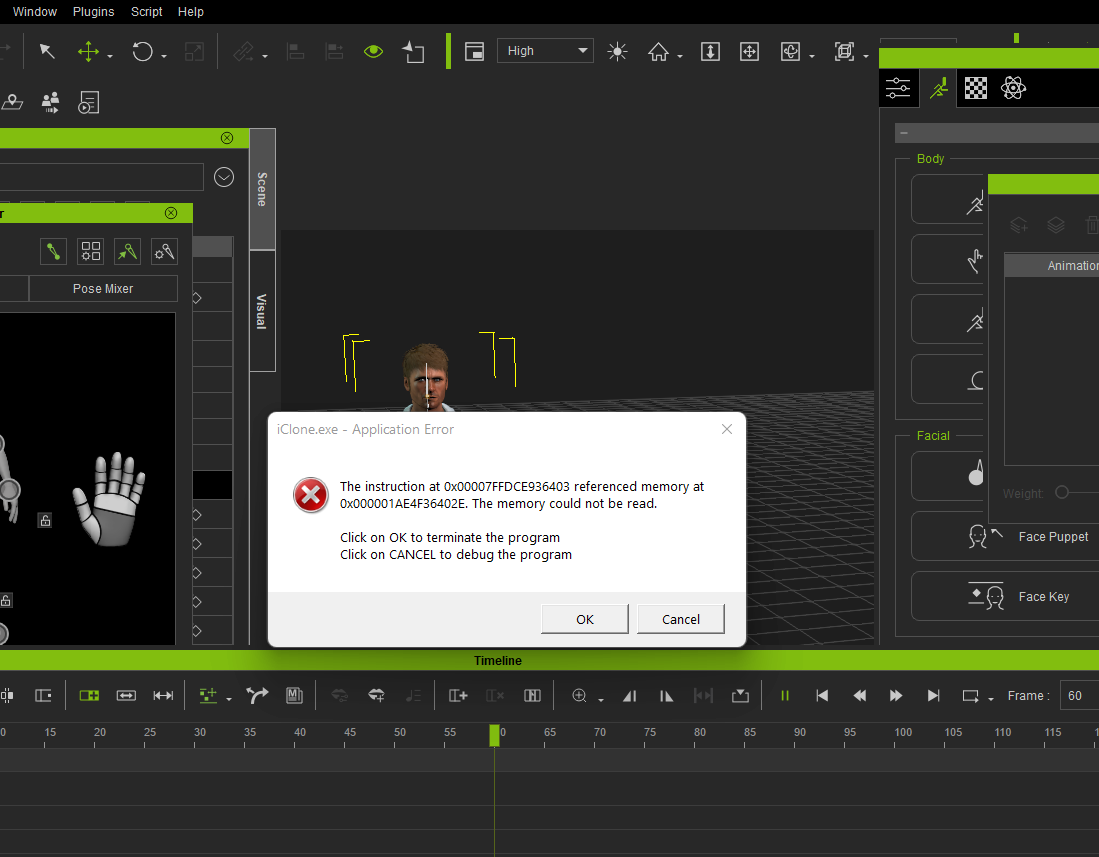Click OK to terminate the program

coord(585,619)
